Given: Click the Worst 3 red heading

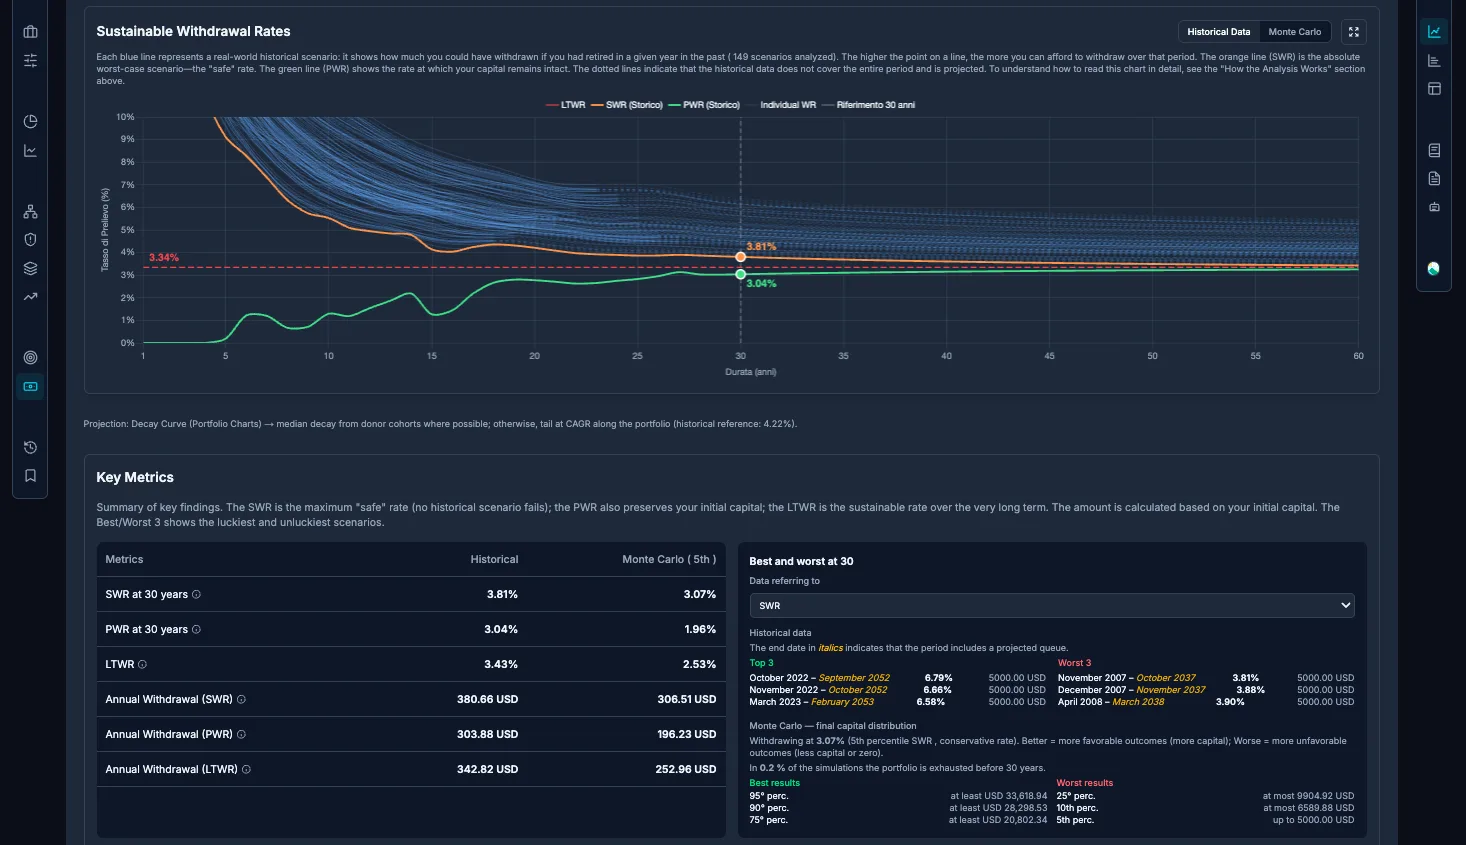Looking at the screenshot, I should coord(1075,663).
